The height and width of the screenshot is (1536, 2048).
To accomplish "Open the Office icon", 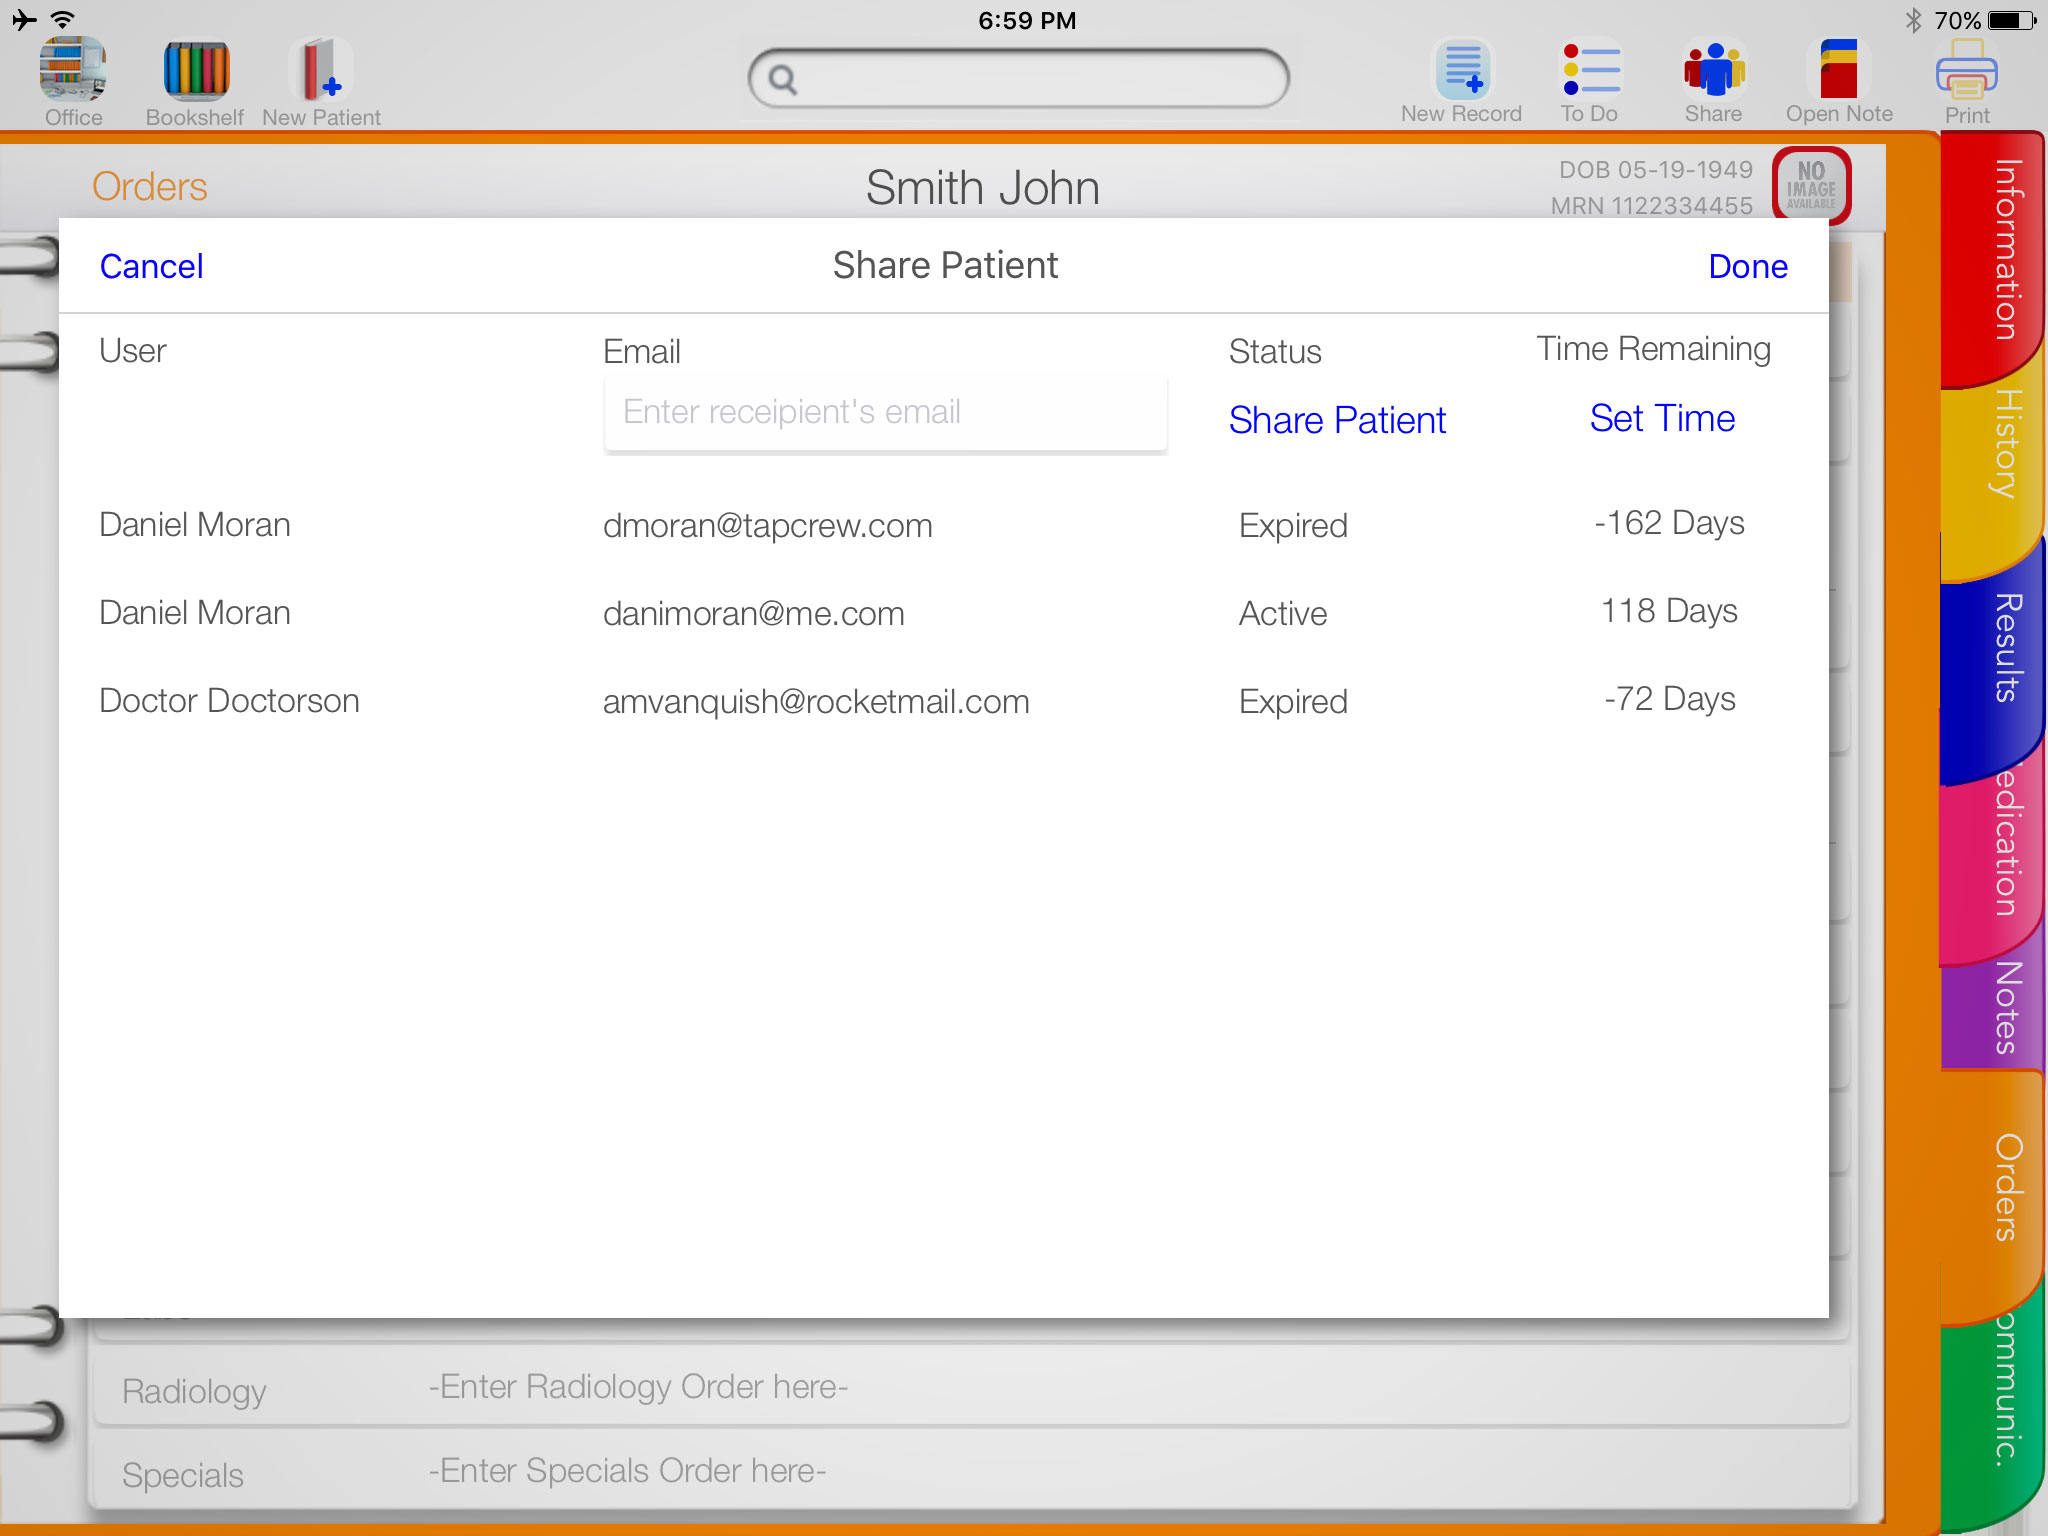I will 73,70.
